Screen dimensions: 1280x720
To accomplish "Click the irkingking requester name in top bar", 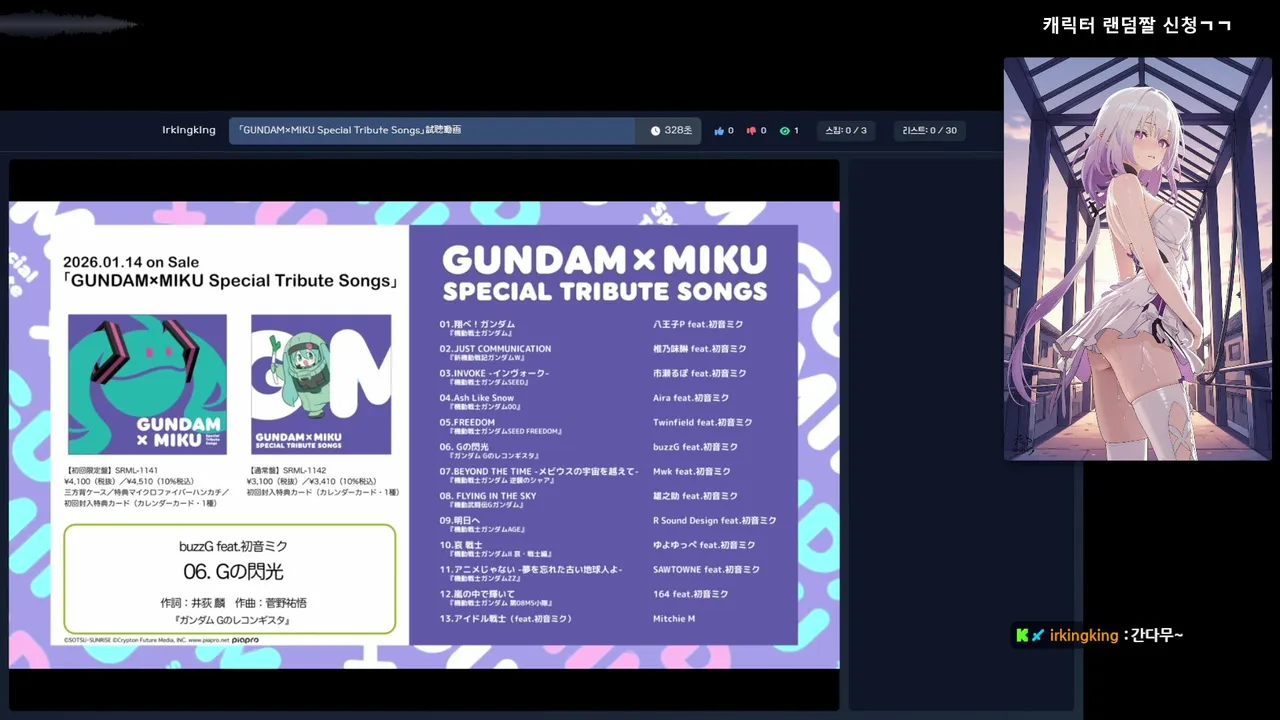I will click(189, 130).
